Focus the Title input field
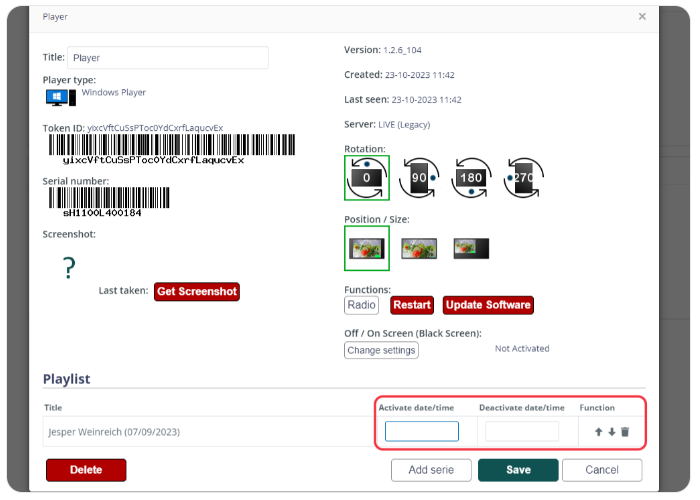 [x=168, y=58]
